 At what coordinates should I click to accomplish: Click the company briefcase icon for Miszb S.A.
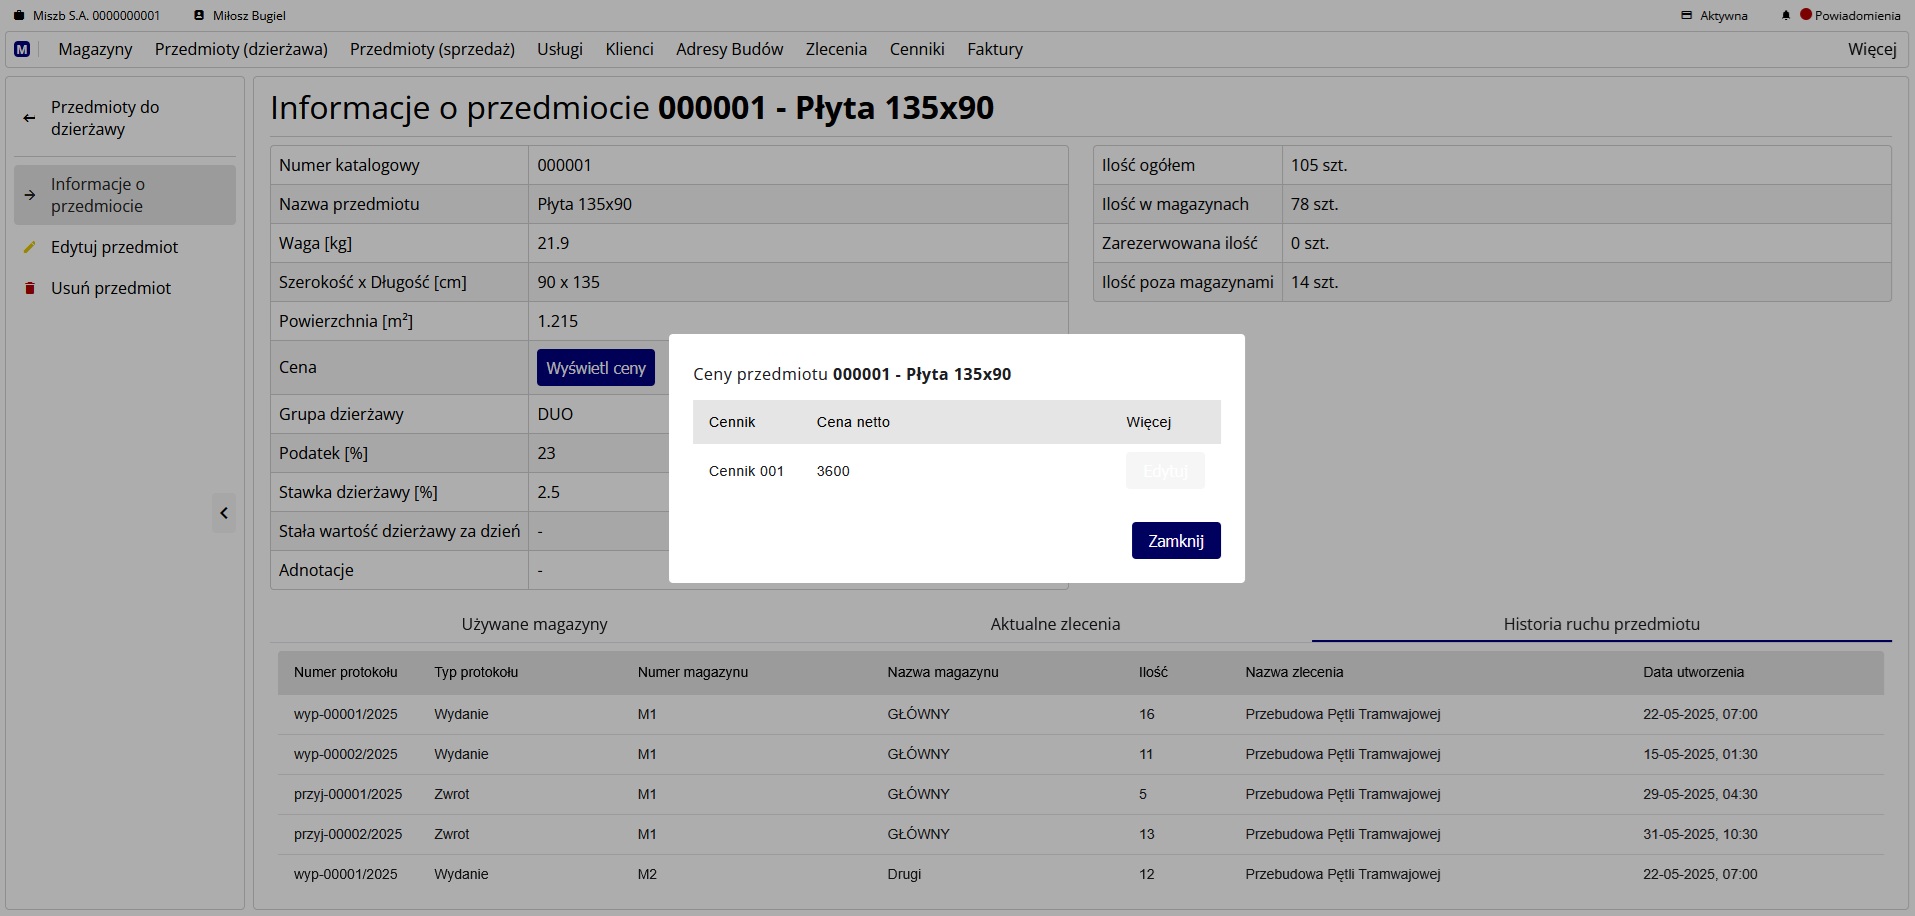tap(18, 16)
